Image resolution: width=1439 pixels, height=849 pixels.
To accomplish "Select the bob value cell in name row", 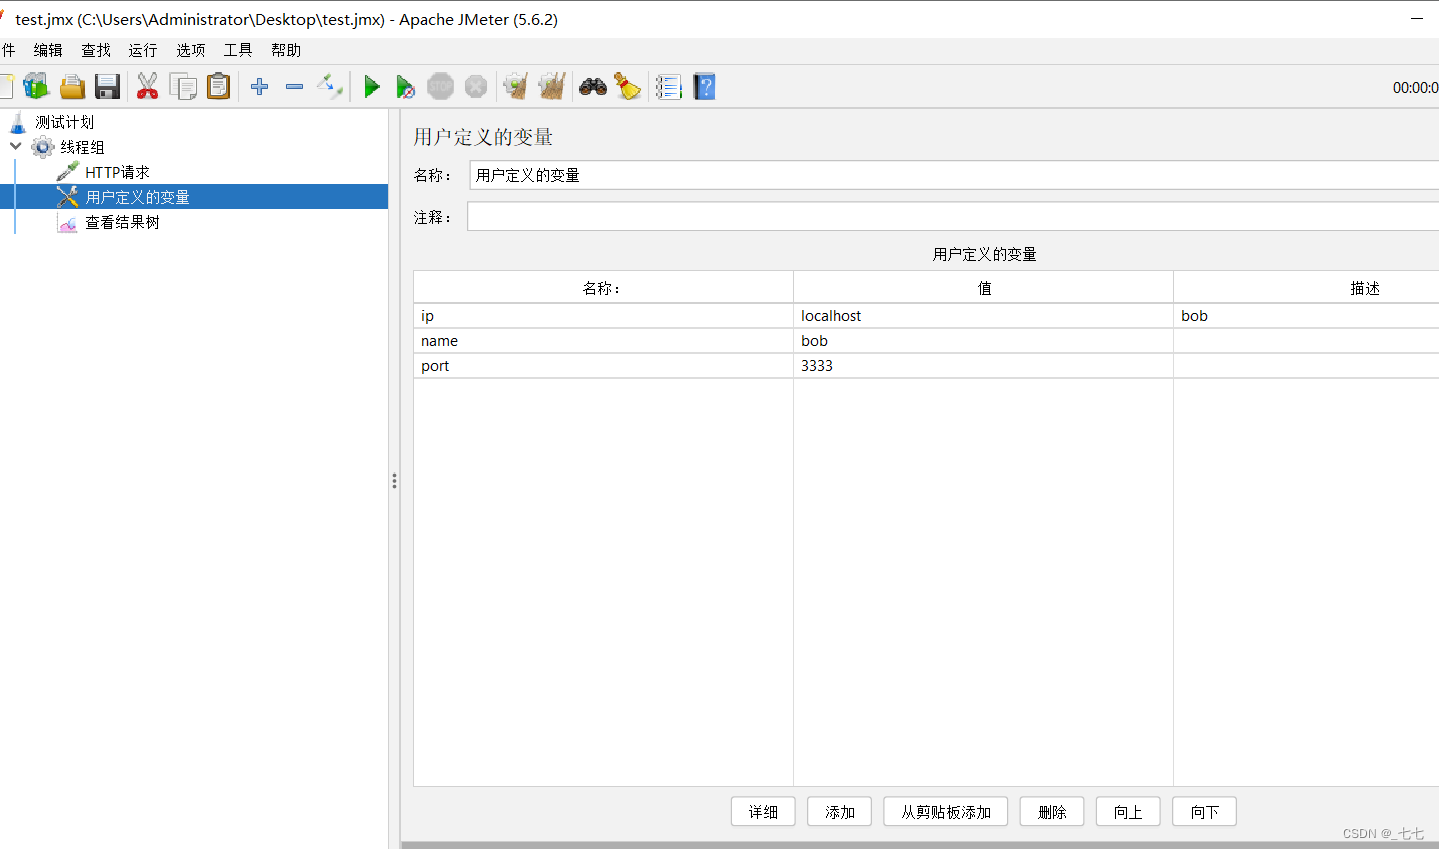I will click(x=984, y=341).
